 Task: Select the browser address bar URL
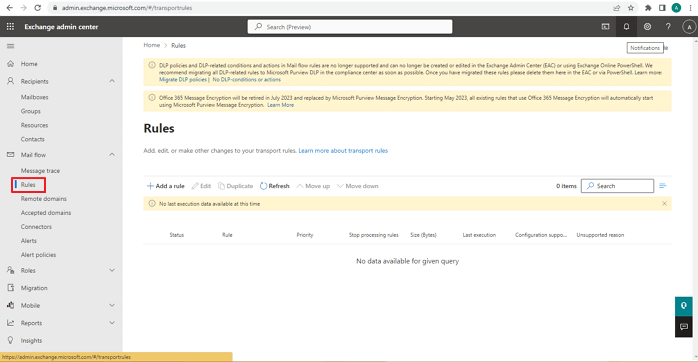[127, 8]
